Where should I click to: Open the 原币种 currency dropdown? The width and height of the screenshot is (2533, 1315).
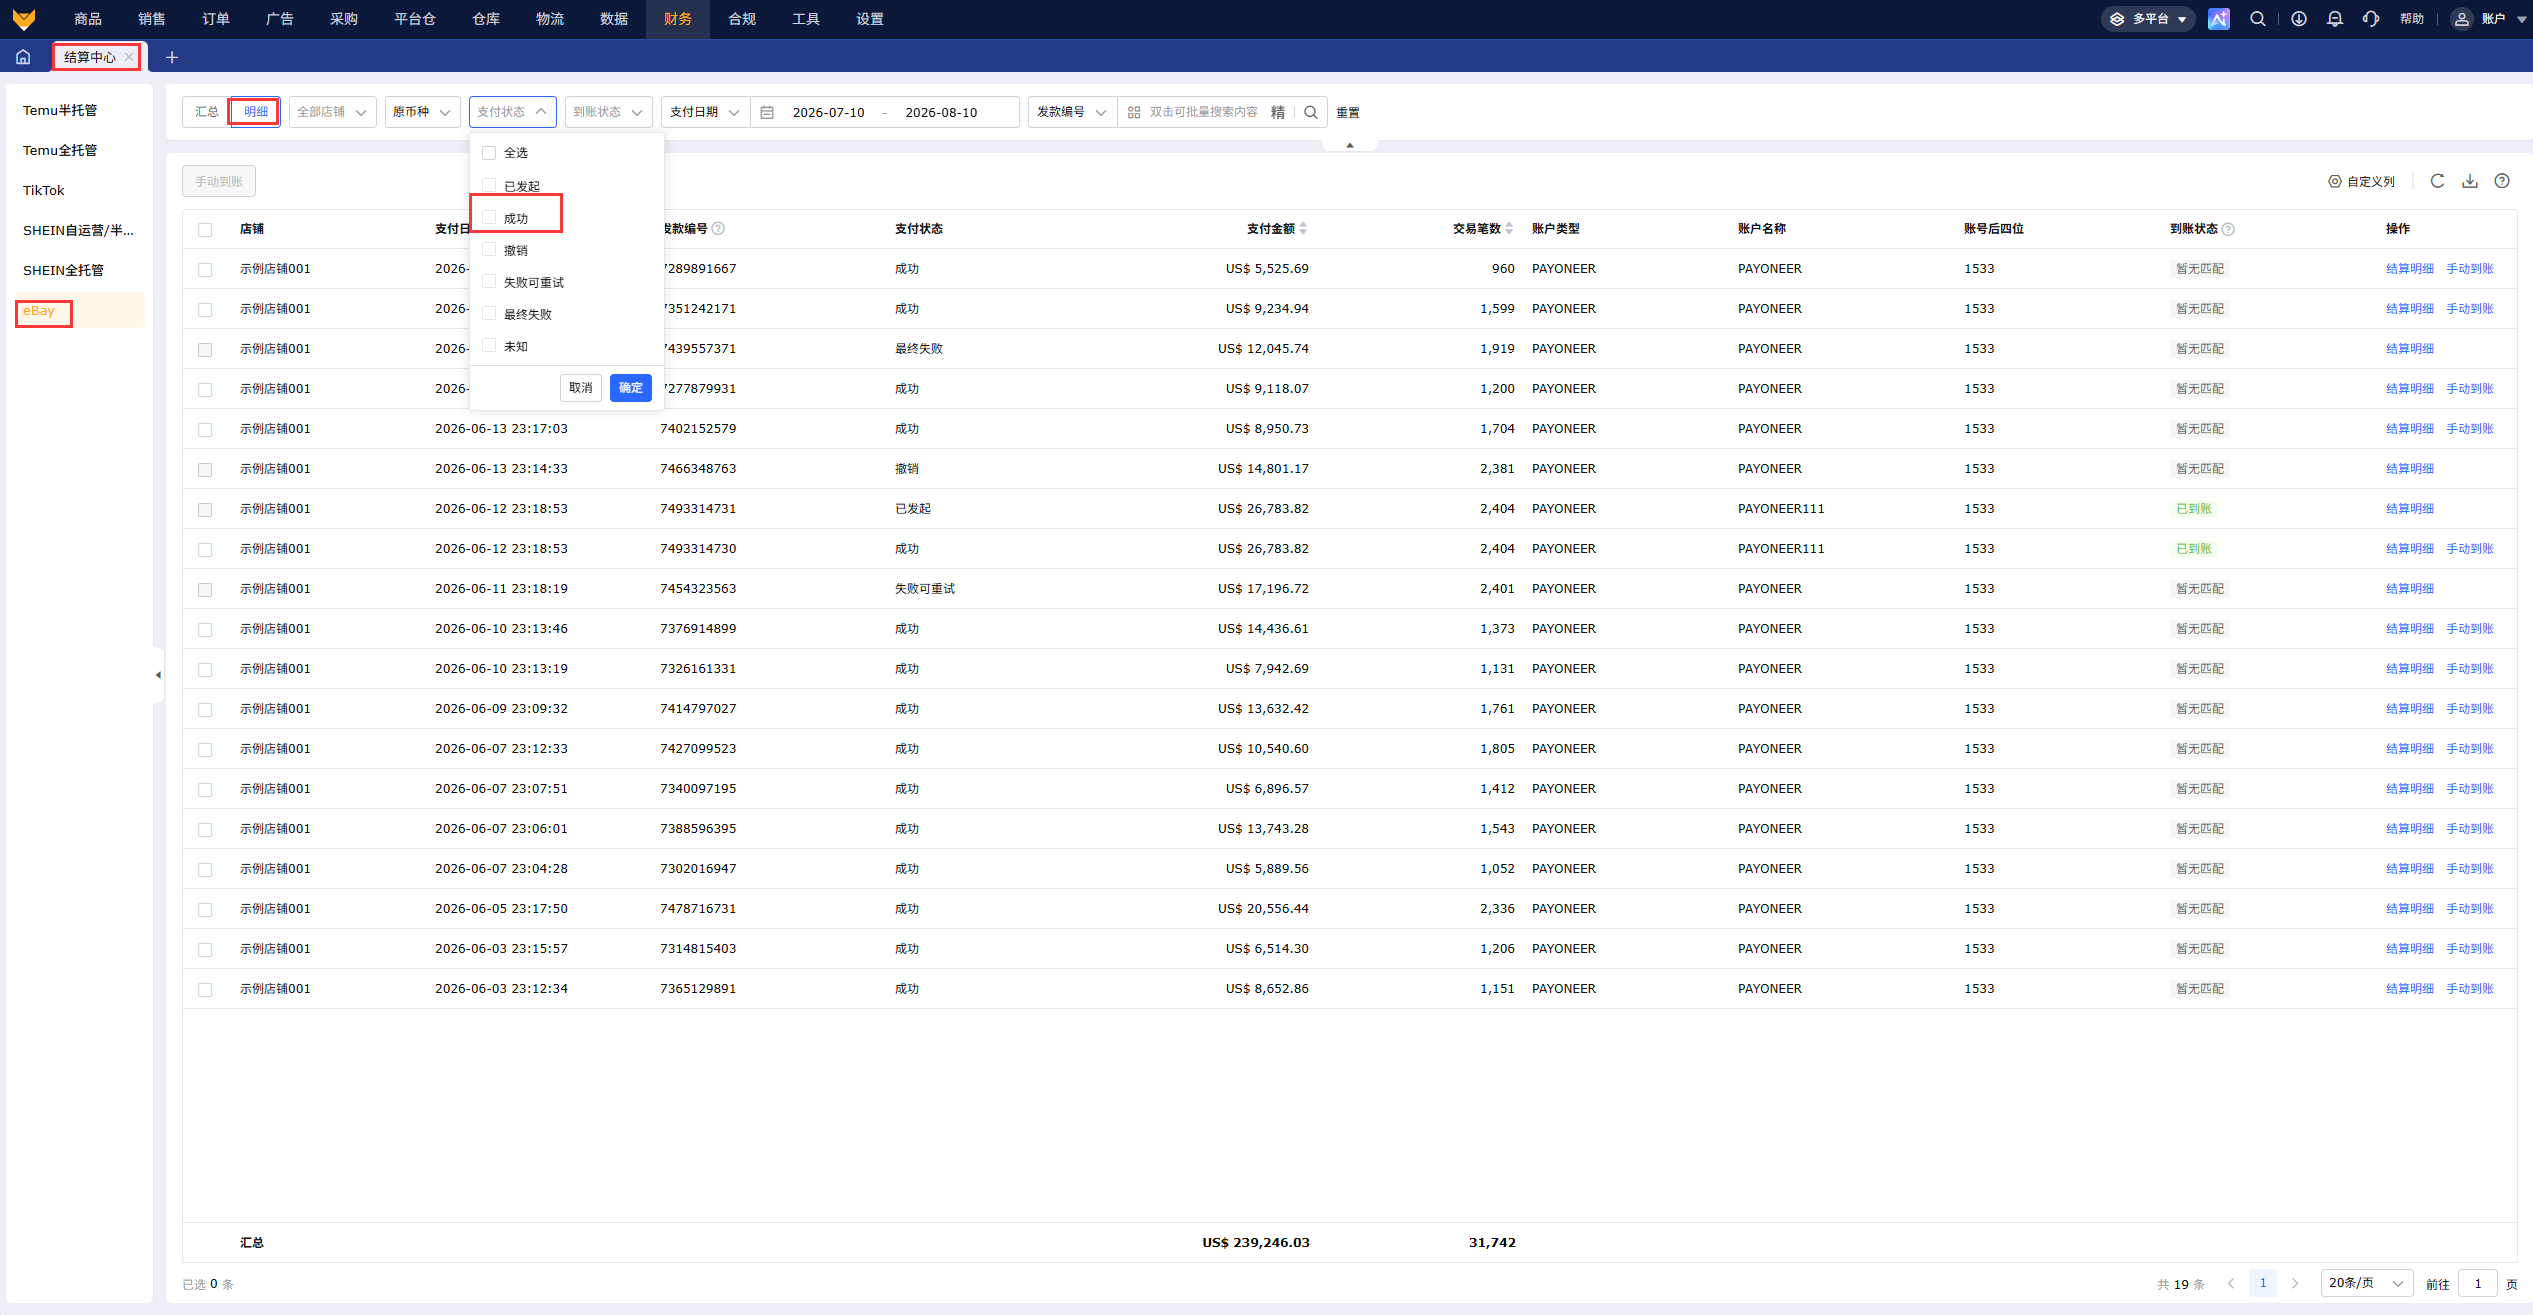click(422, 112)
